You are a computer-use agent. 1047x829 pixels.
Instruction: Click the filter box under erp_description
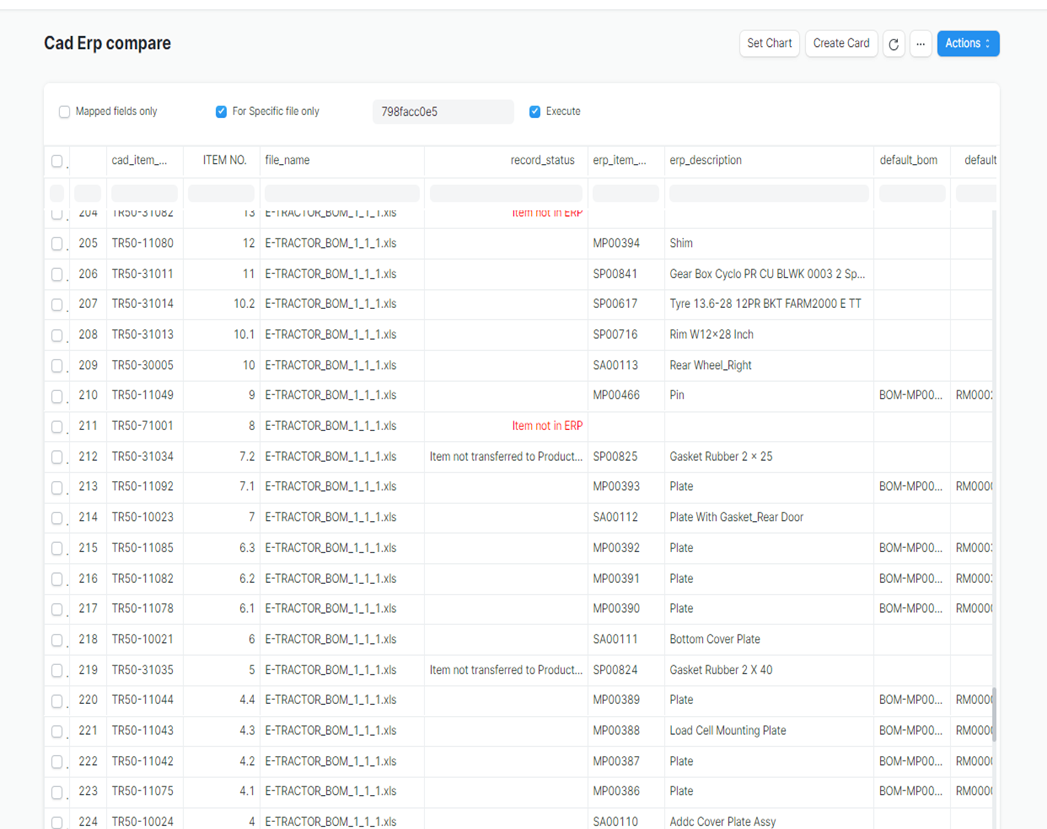tap(768, 194)
